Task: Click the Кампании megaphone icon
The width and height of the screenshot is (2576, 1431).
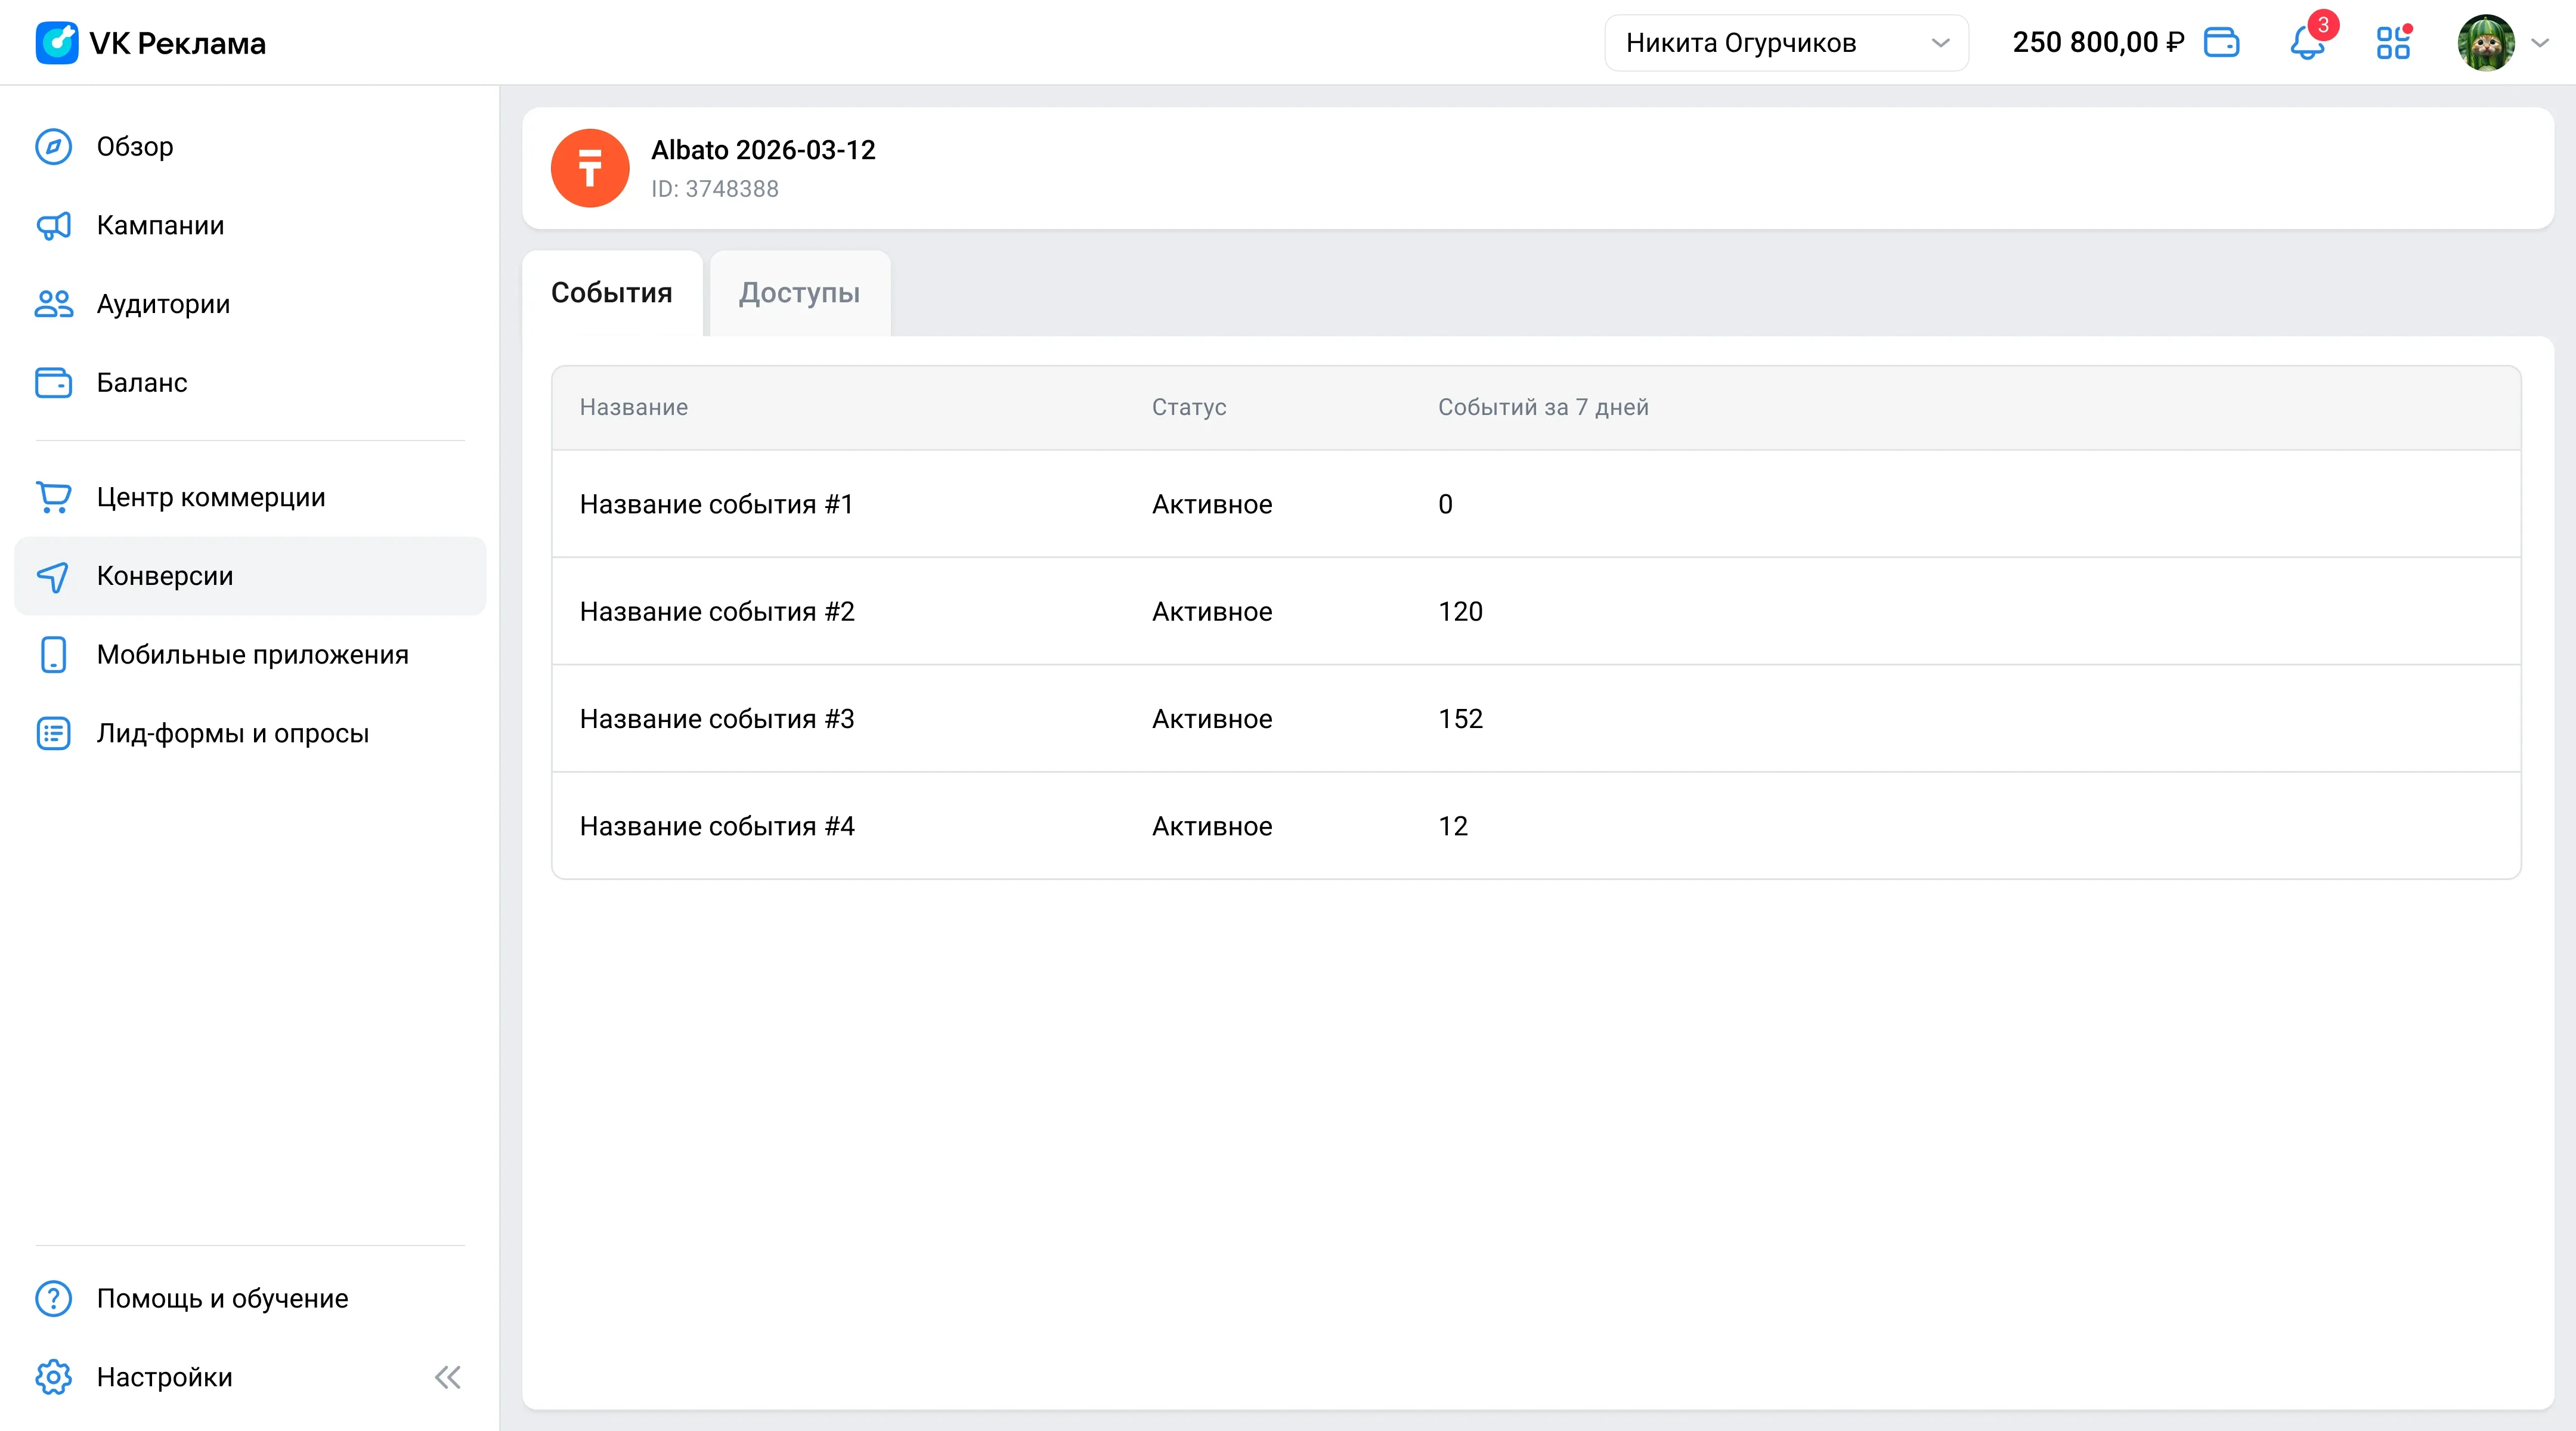Action: pyautogui.click(x=54, y=226)
